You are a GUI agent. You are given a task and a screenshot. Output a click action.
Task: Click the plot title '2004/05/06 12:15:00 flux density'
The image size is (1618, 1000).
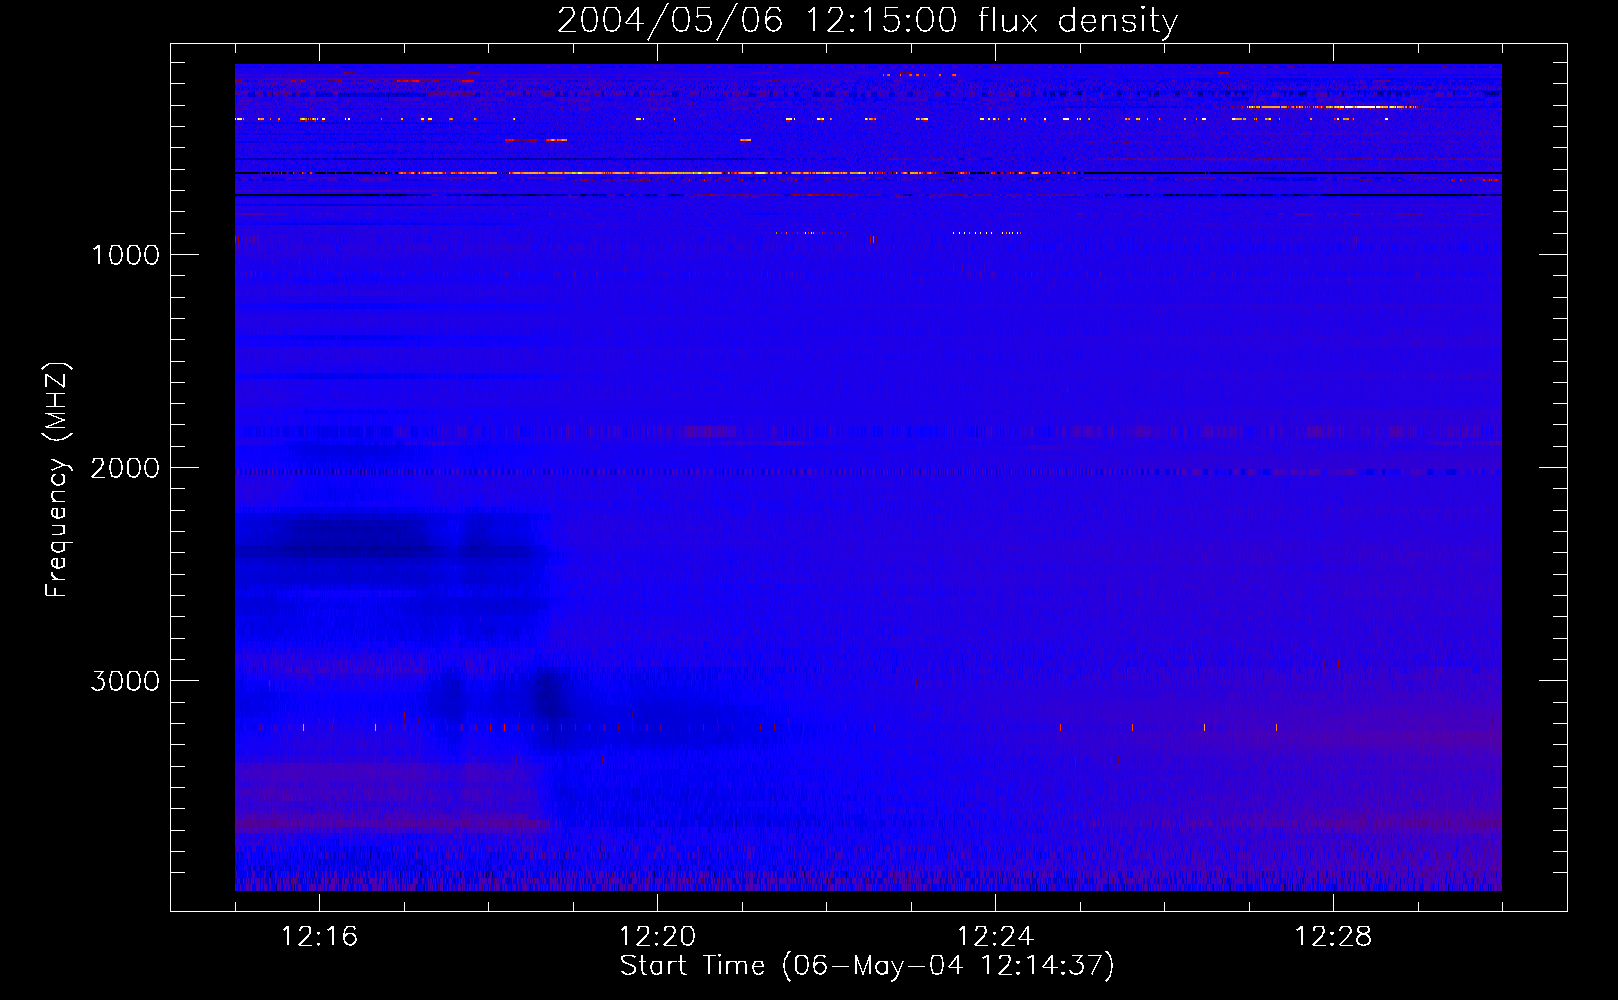click(x=867, y=21)
